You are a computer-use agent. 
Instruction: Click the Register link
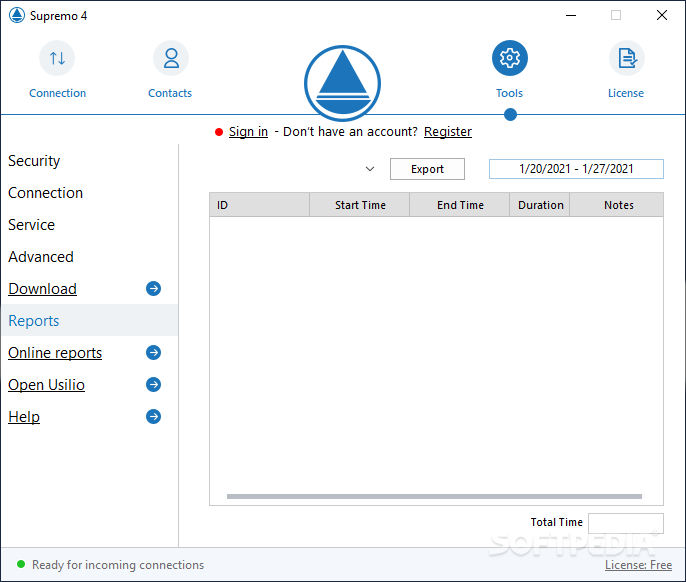(x=448, y=132)
